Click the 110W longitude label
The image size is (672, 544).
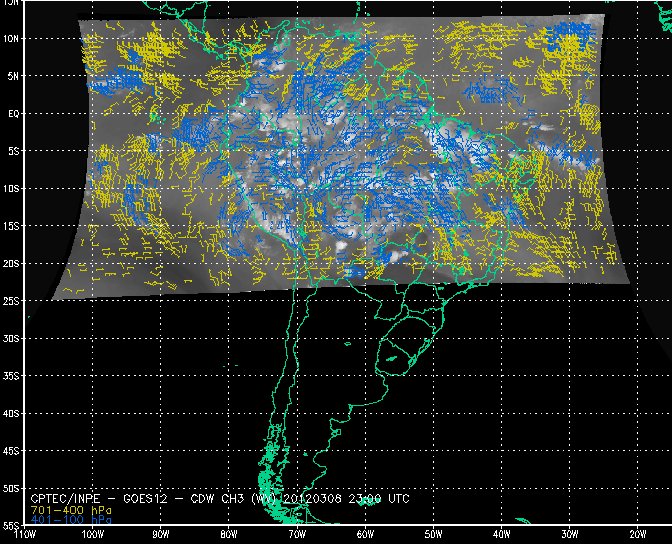click(x=25, y=535)
